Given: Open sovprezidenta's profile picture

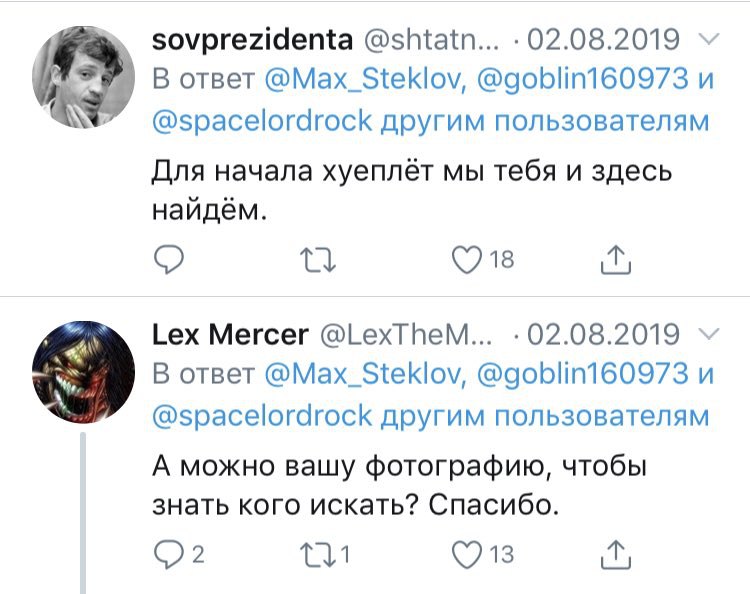Looking at the screenshot, I should coord(85,77).
